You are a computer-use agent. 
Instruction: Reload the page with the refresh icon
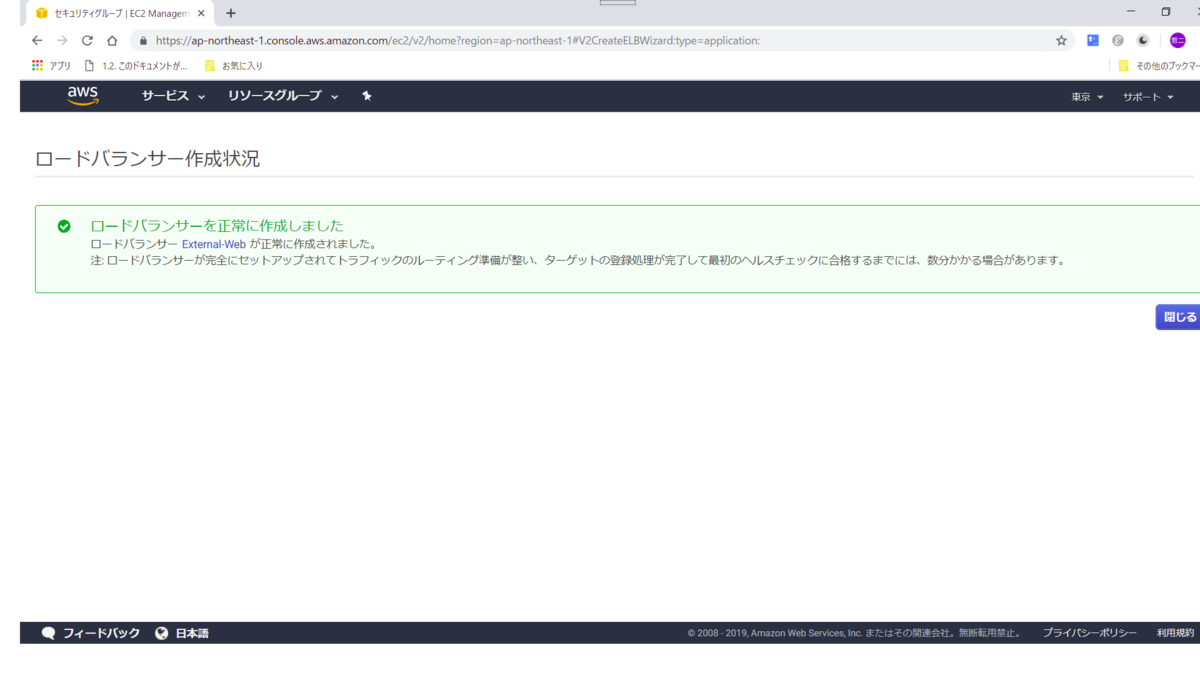point(87,40)
